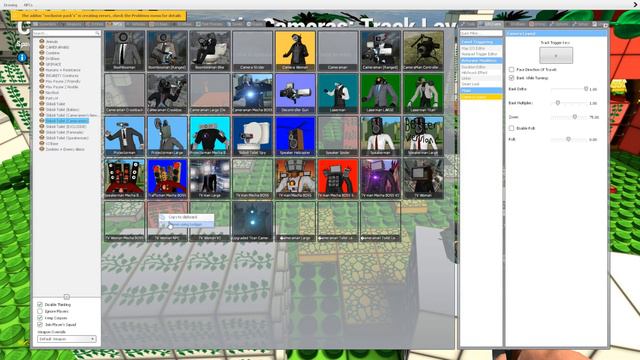This screenshot has height=360, width=640.
Task: Select the Cameraman (Ranged) NPC tile
Action: click(x=380, y=50)
